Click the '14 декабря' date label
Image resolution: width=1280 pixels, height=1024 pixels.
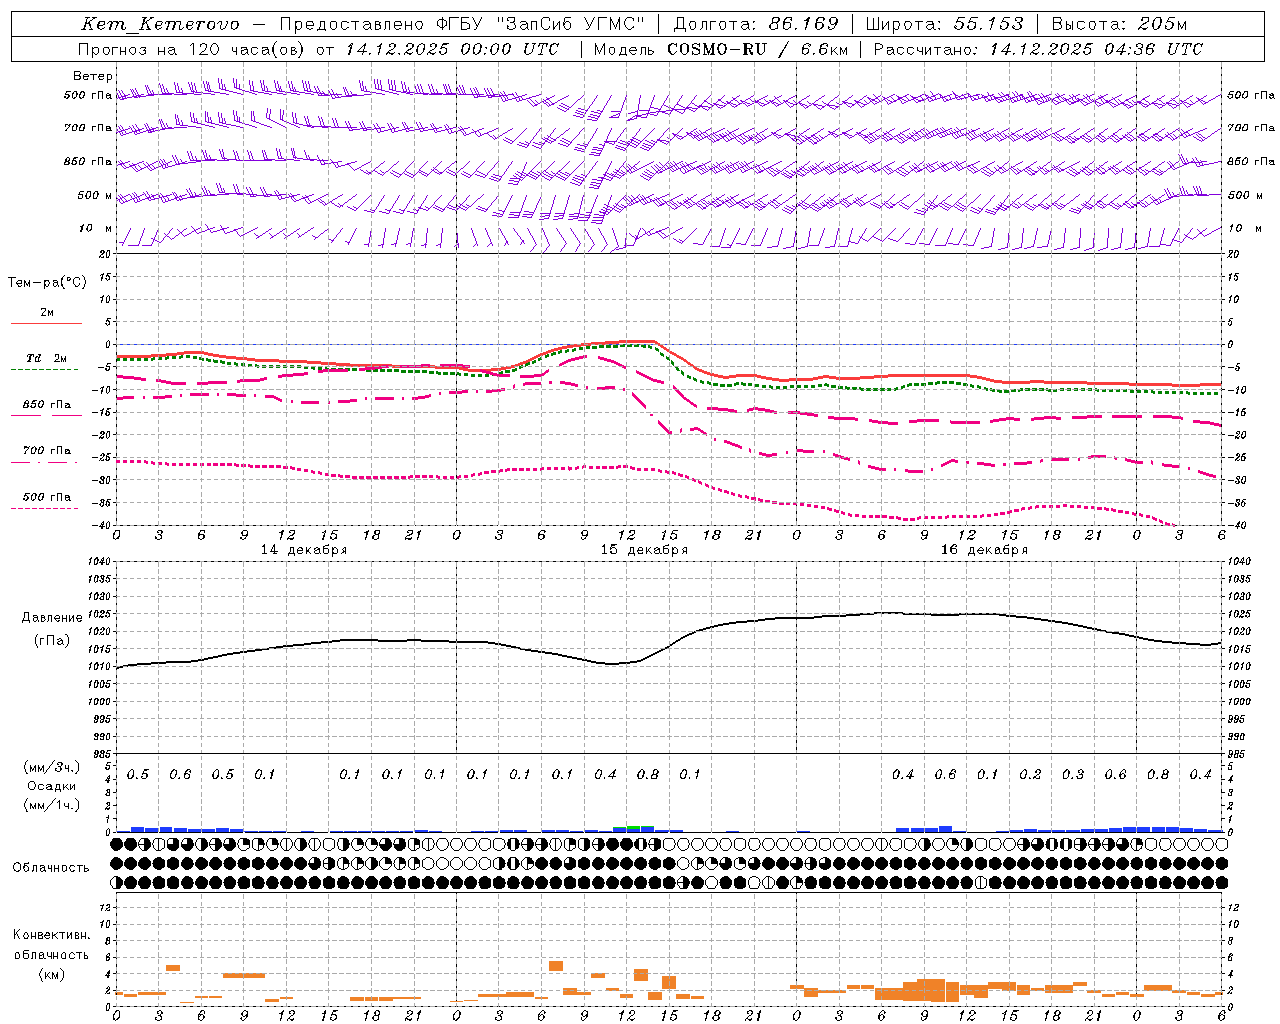304,550
